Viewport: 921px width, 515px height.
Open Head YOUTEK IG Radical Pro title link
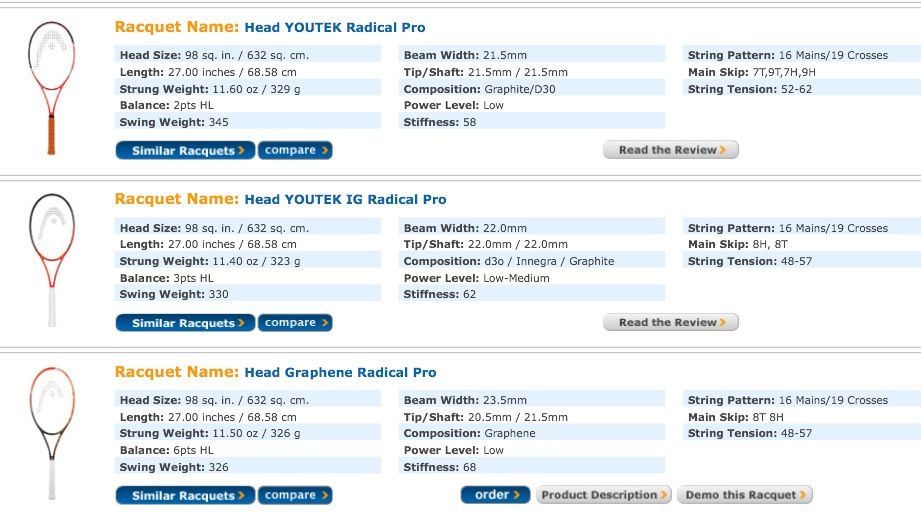(345, 199)
